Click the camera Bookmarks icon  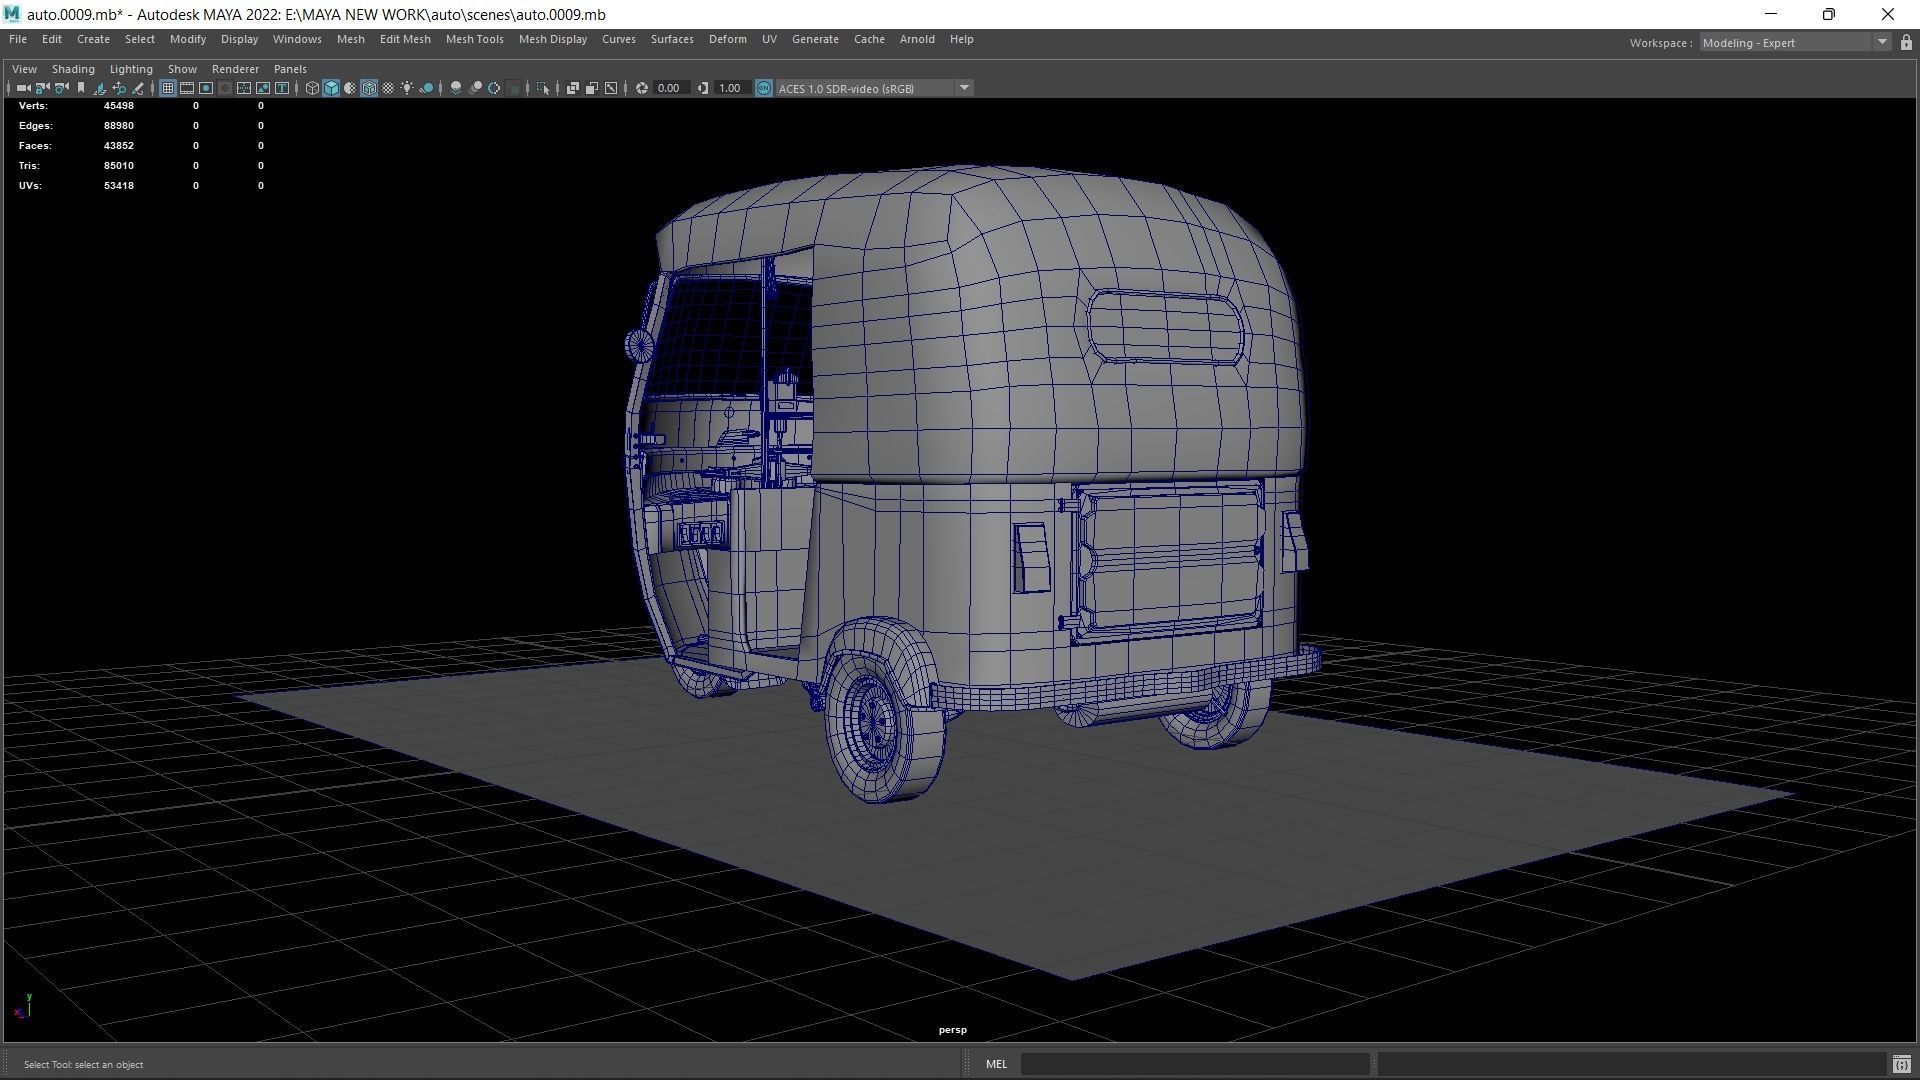point(81,88)
